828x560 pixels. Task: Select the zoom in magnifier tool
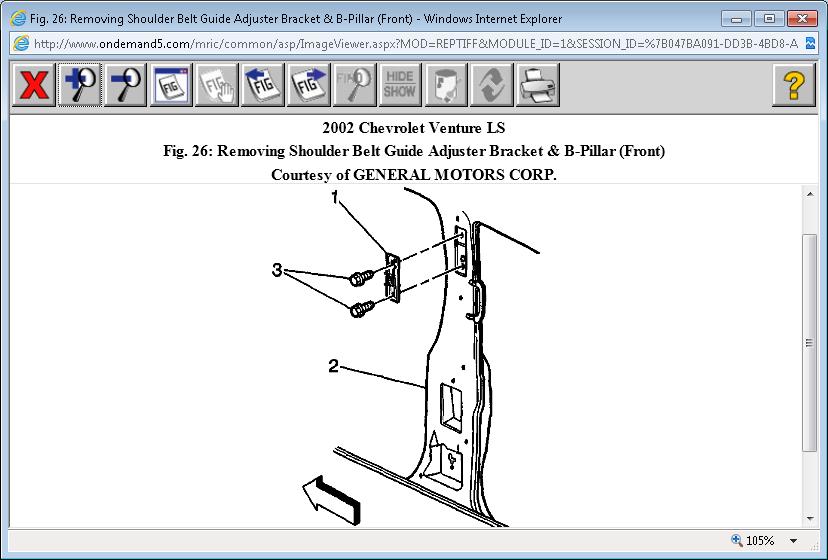(x=80, y=85)
